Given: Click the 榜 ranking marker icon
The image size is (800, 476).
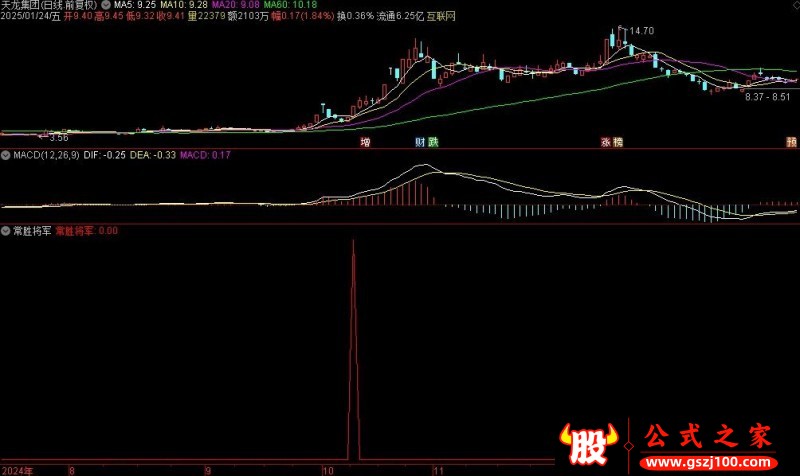Looking at the screenshot, I should point(618,142).
